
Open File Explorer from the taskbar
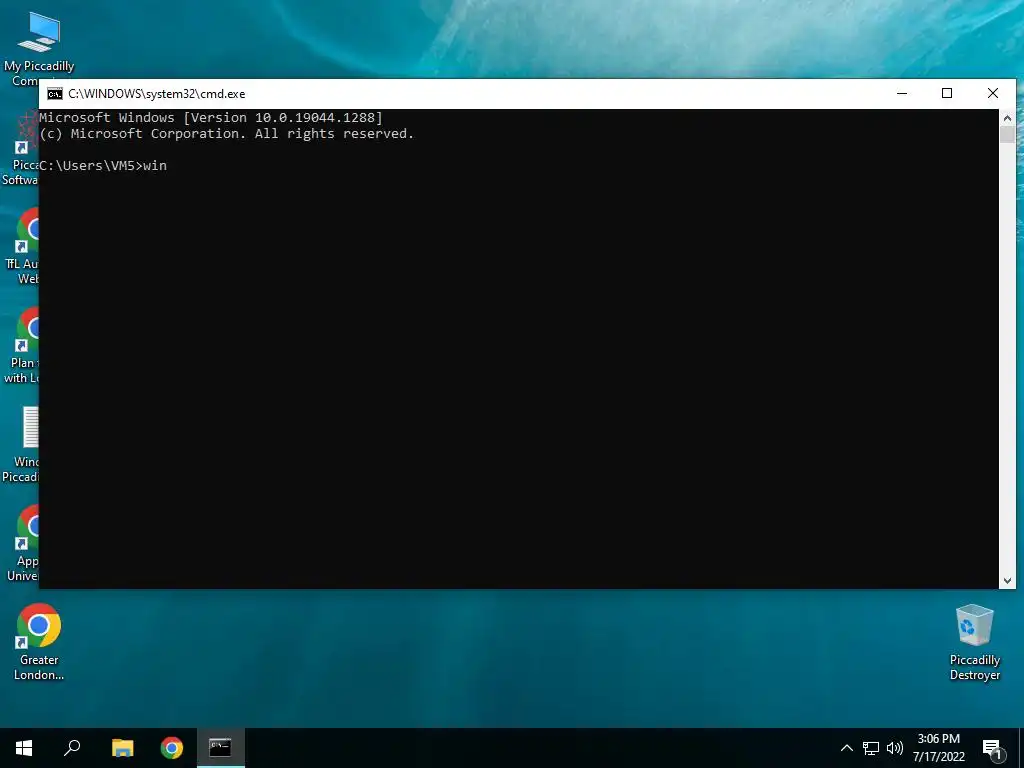[122, 748]
